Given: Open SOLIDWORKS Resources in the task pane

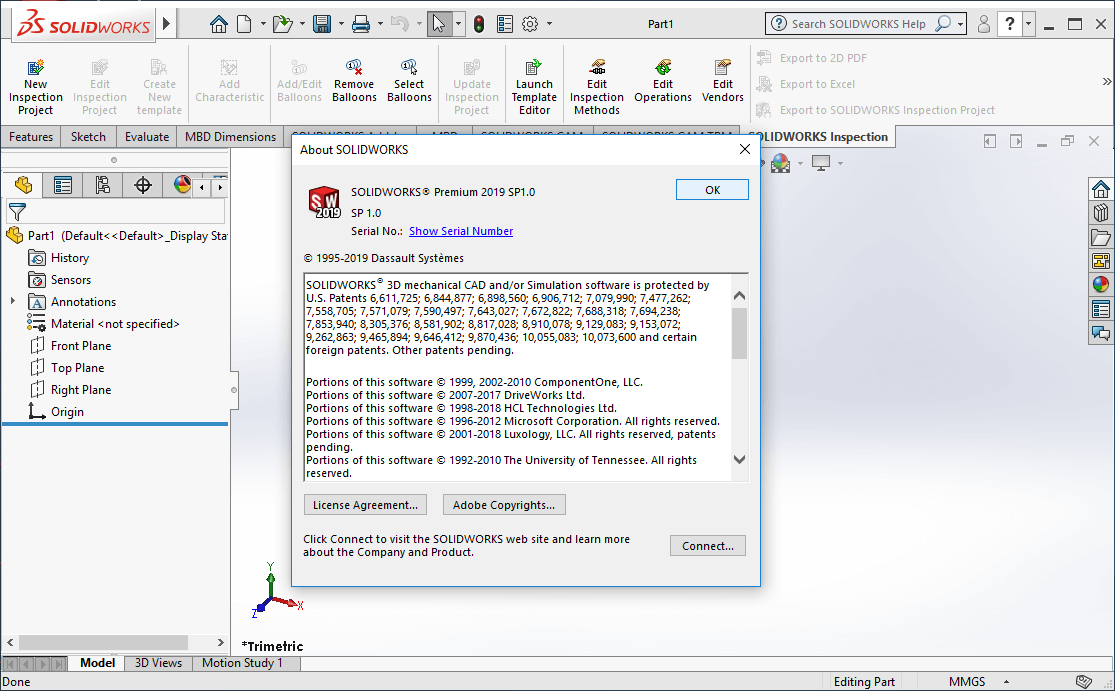Looking at the screenshot, I should click(1101, 189).
